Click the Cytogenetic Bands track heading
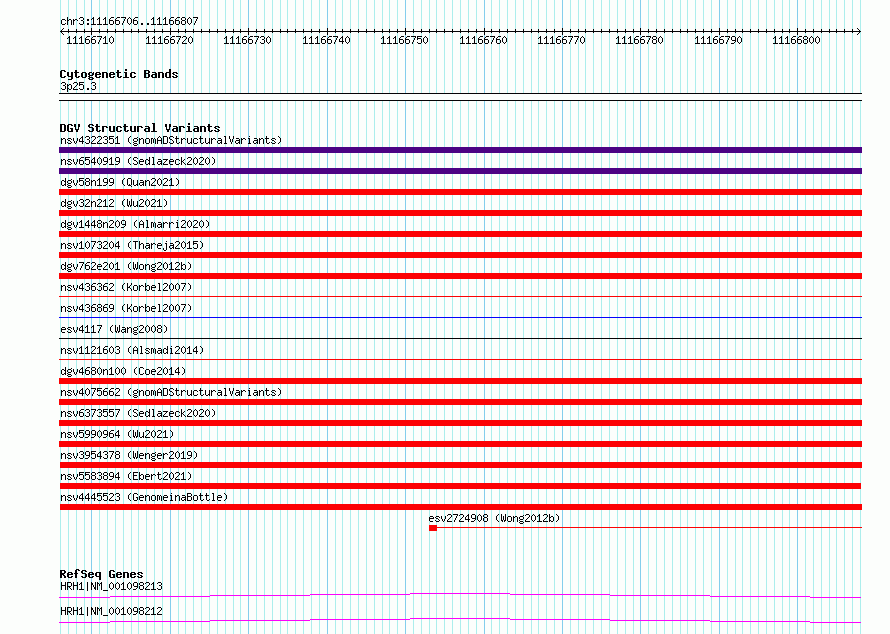Screen dimensions: 890x634 pyautogui.click(x=119, y=74)
